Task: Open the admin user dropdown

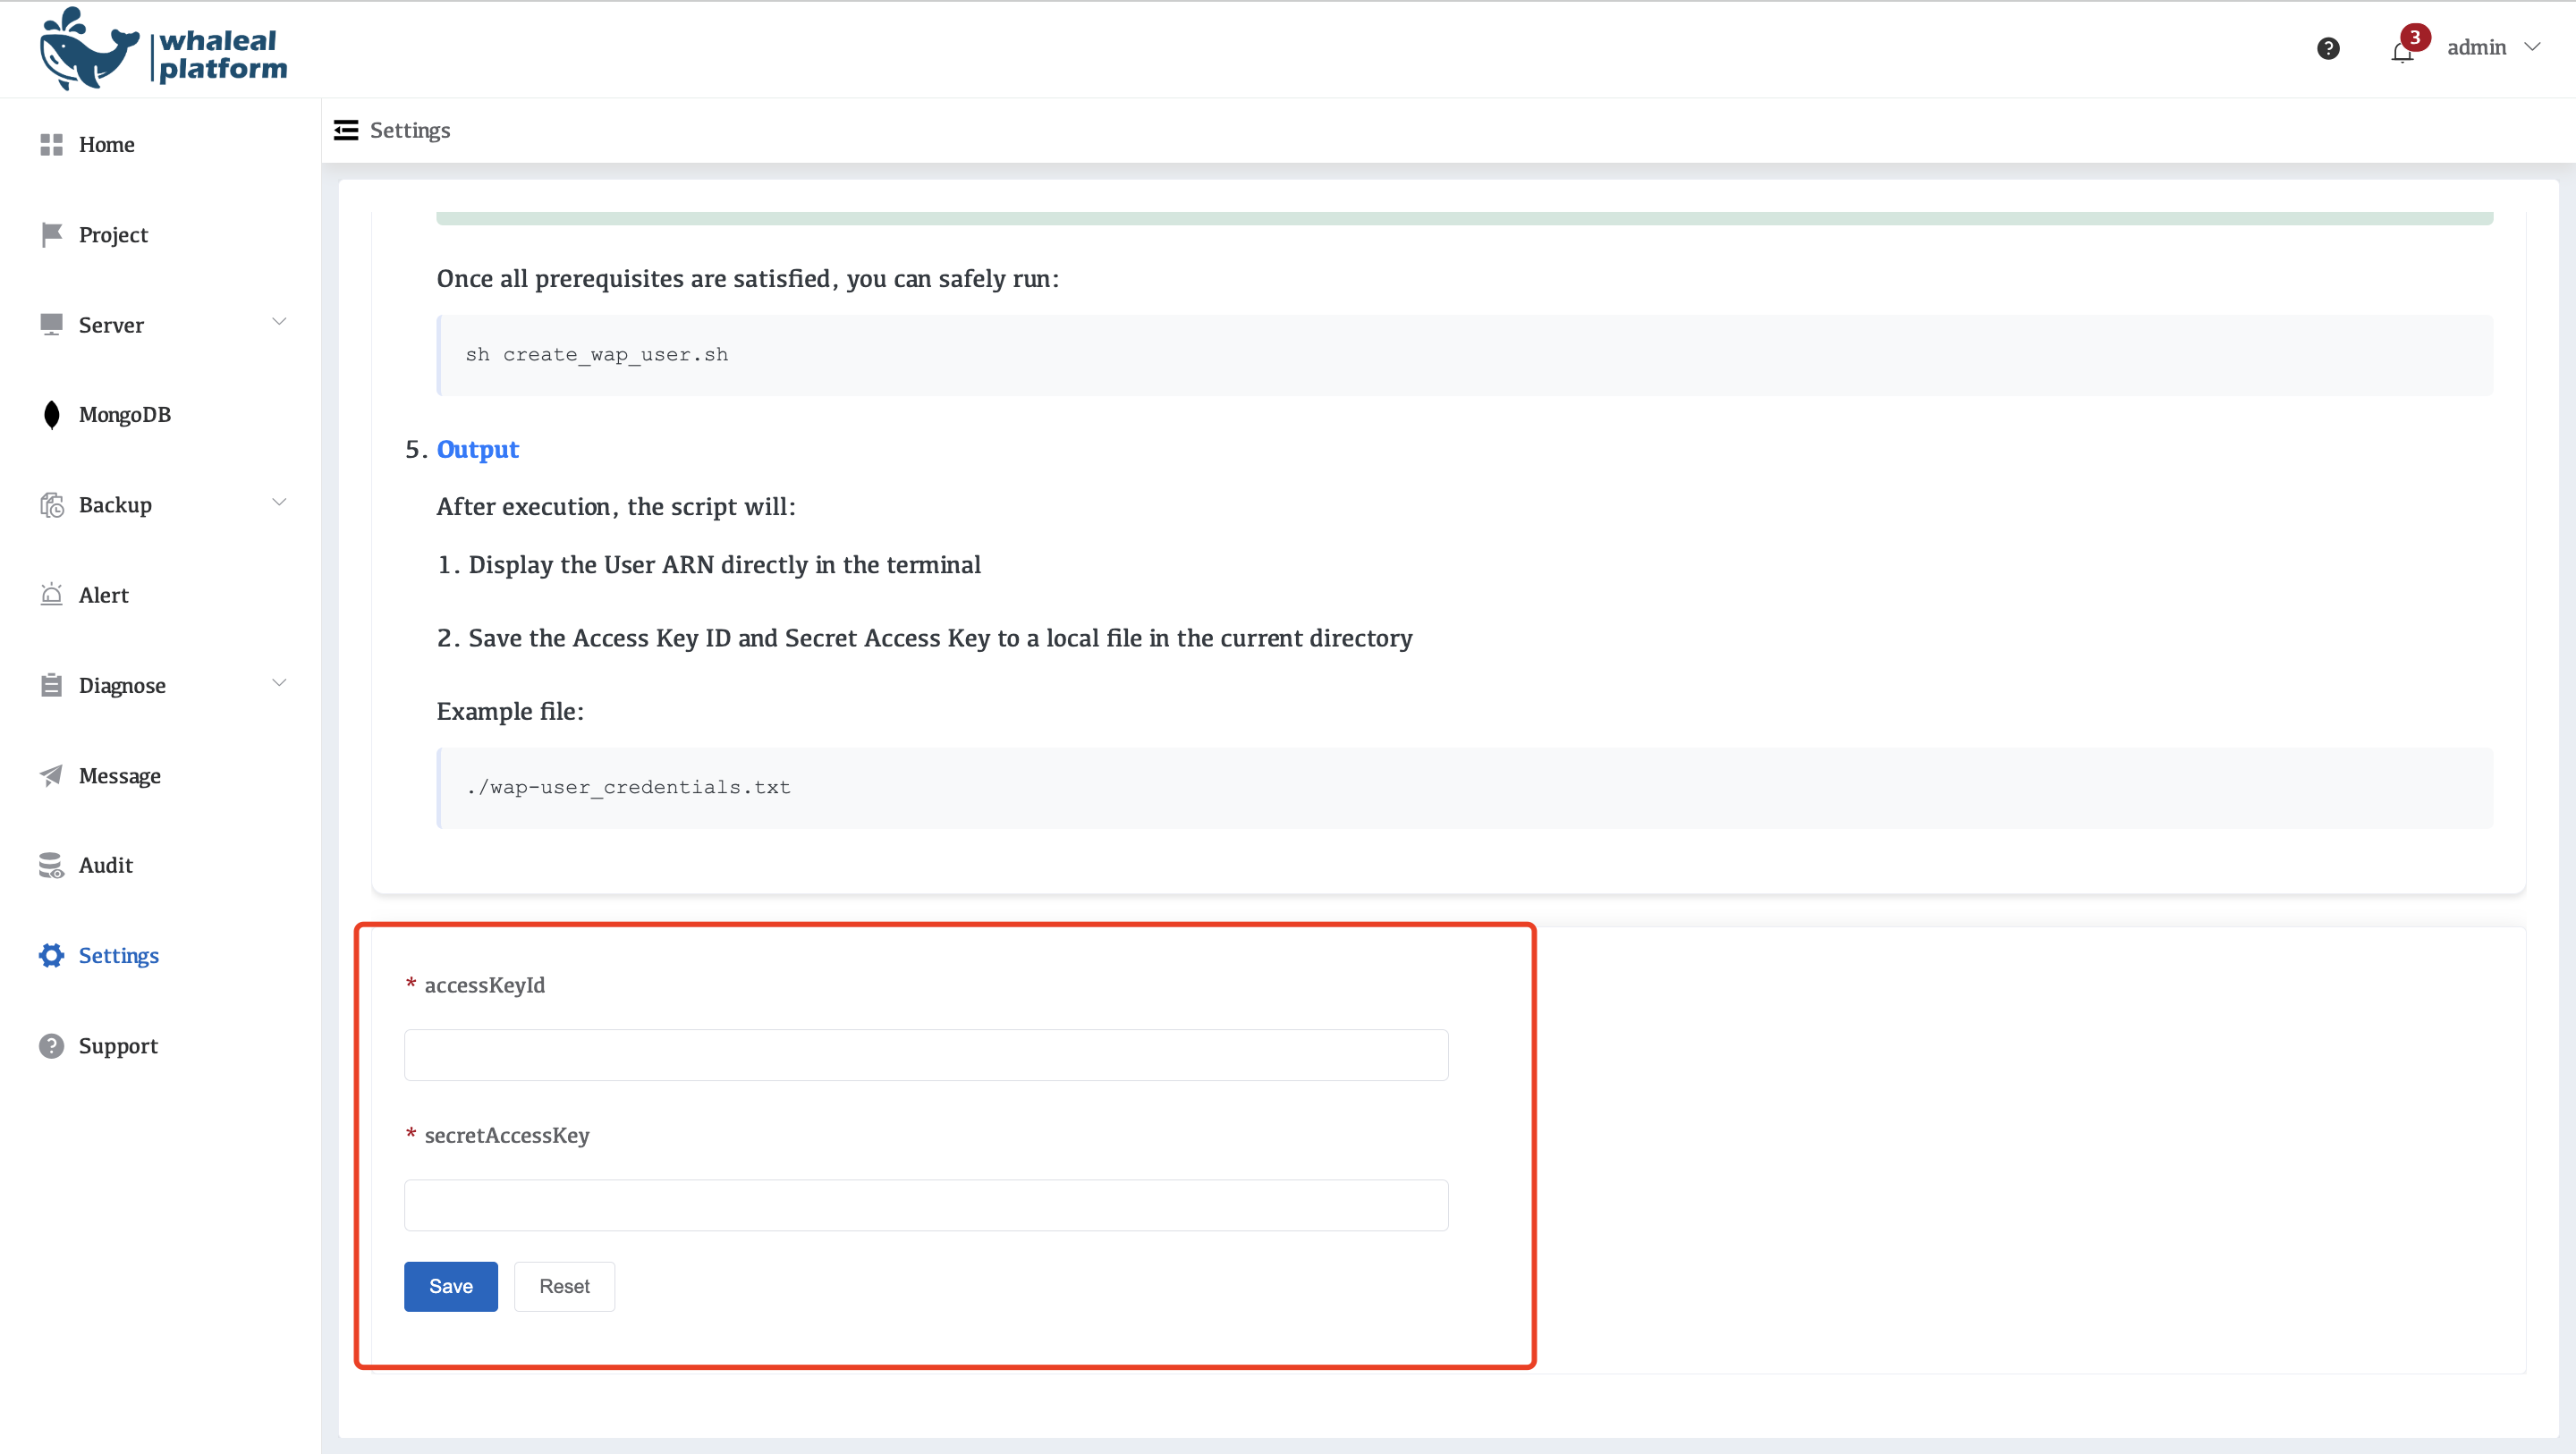Action: click(2492, 47)
